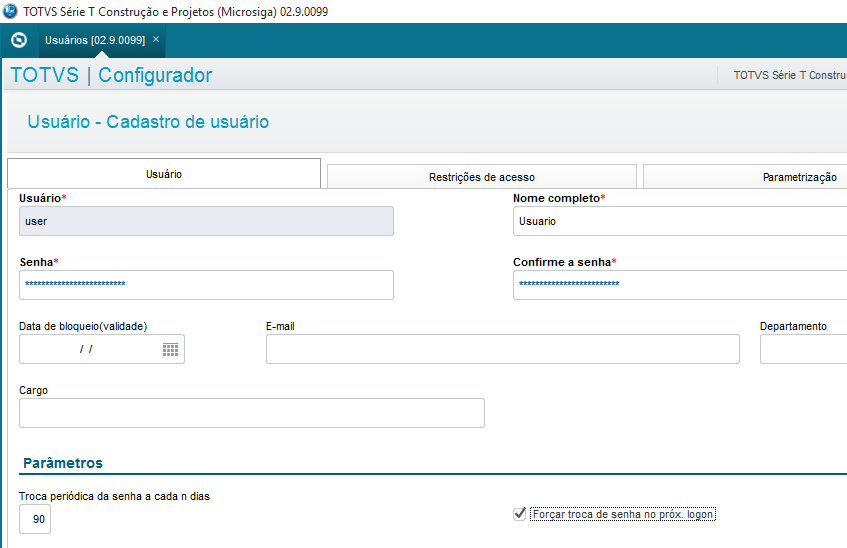The width and height of the screenshot is (847, 548).
Task: Open the calendar picker for Data de bloqueio
Action: click(170, 350)
